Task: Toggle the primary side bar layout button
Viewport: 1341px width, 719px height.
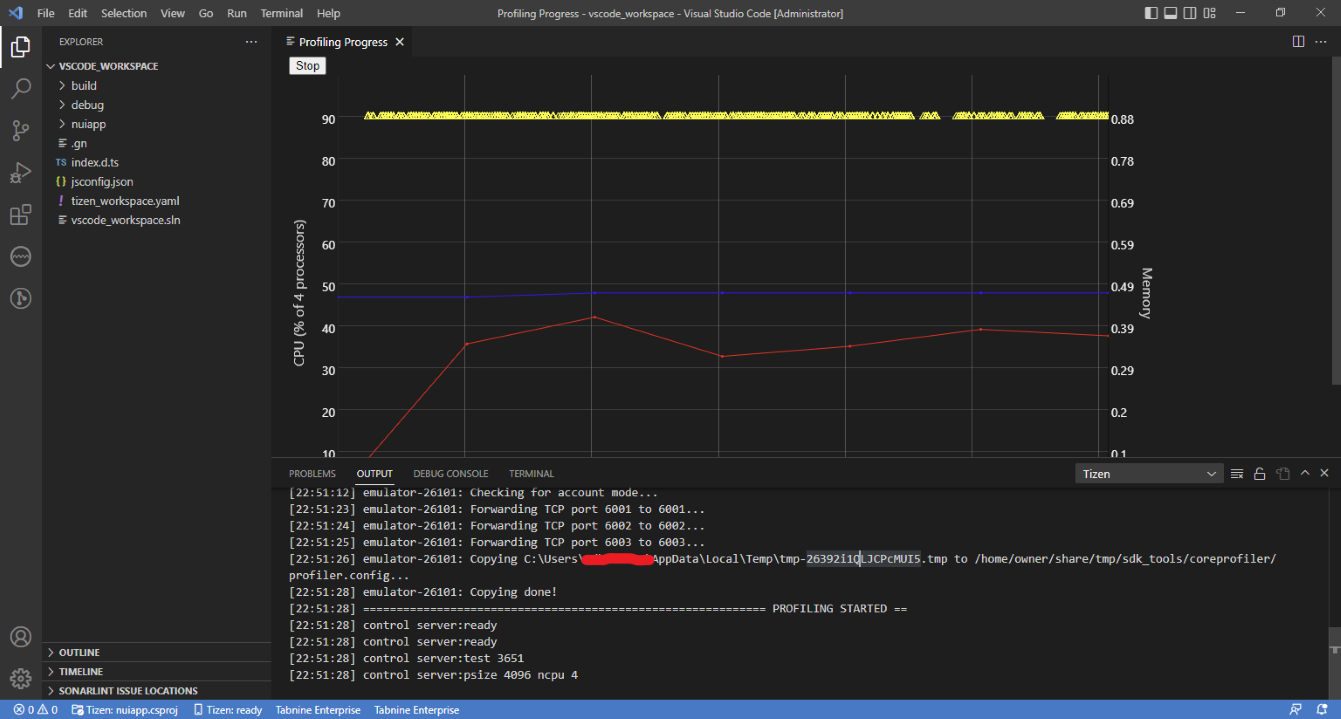Action: pos(1150,13)
